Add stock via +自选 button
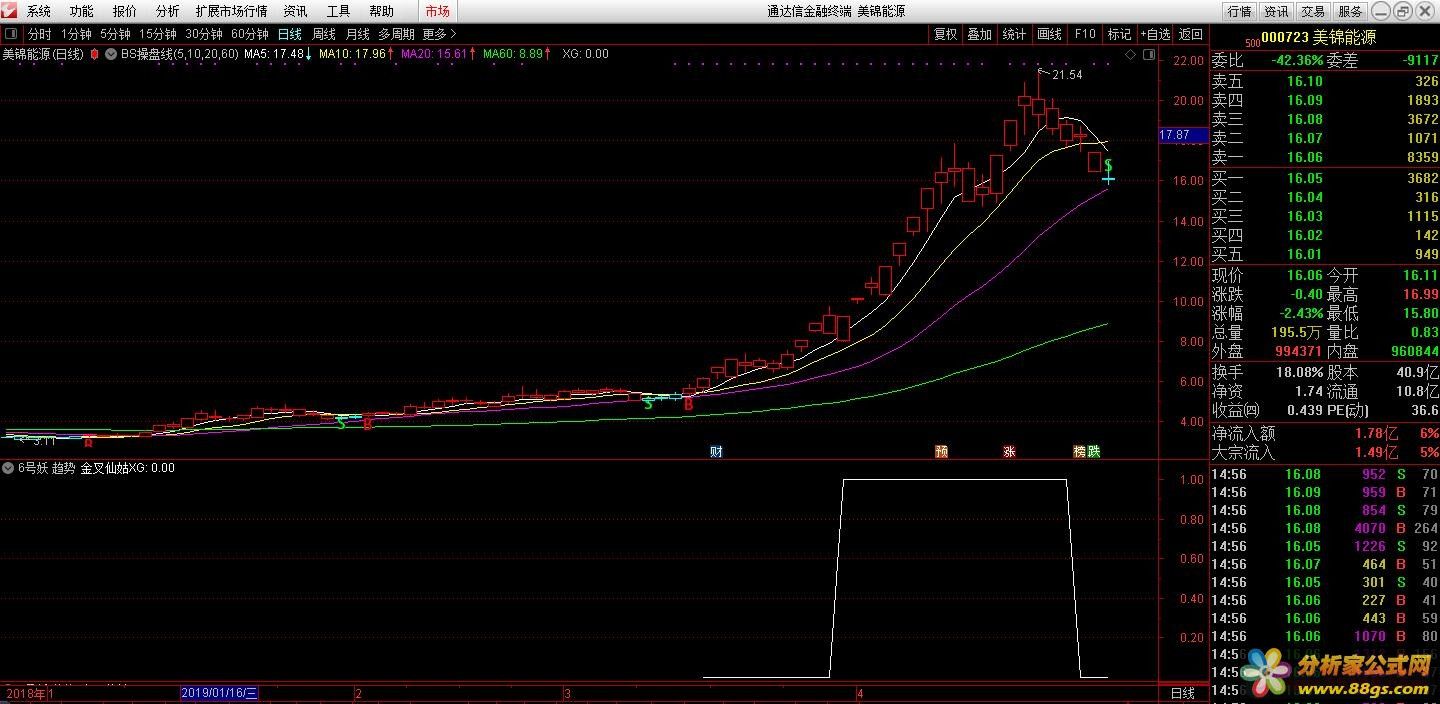The image size is (1440, 704). [1154, 34]
